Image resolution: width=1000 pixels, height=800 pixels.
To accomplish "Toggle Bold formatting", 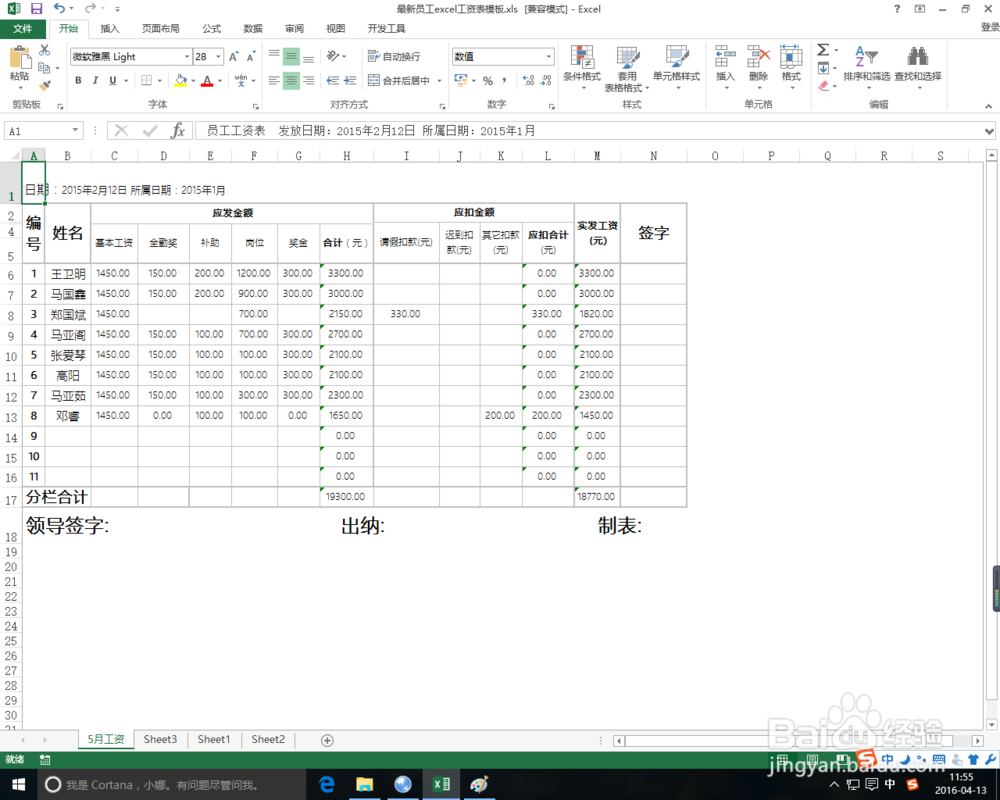I will tap(78, 80).
